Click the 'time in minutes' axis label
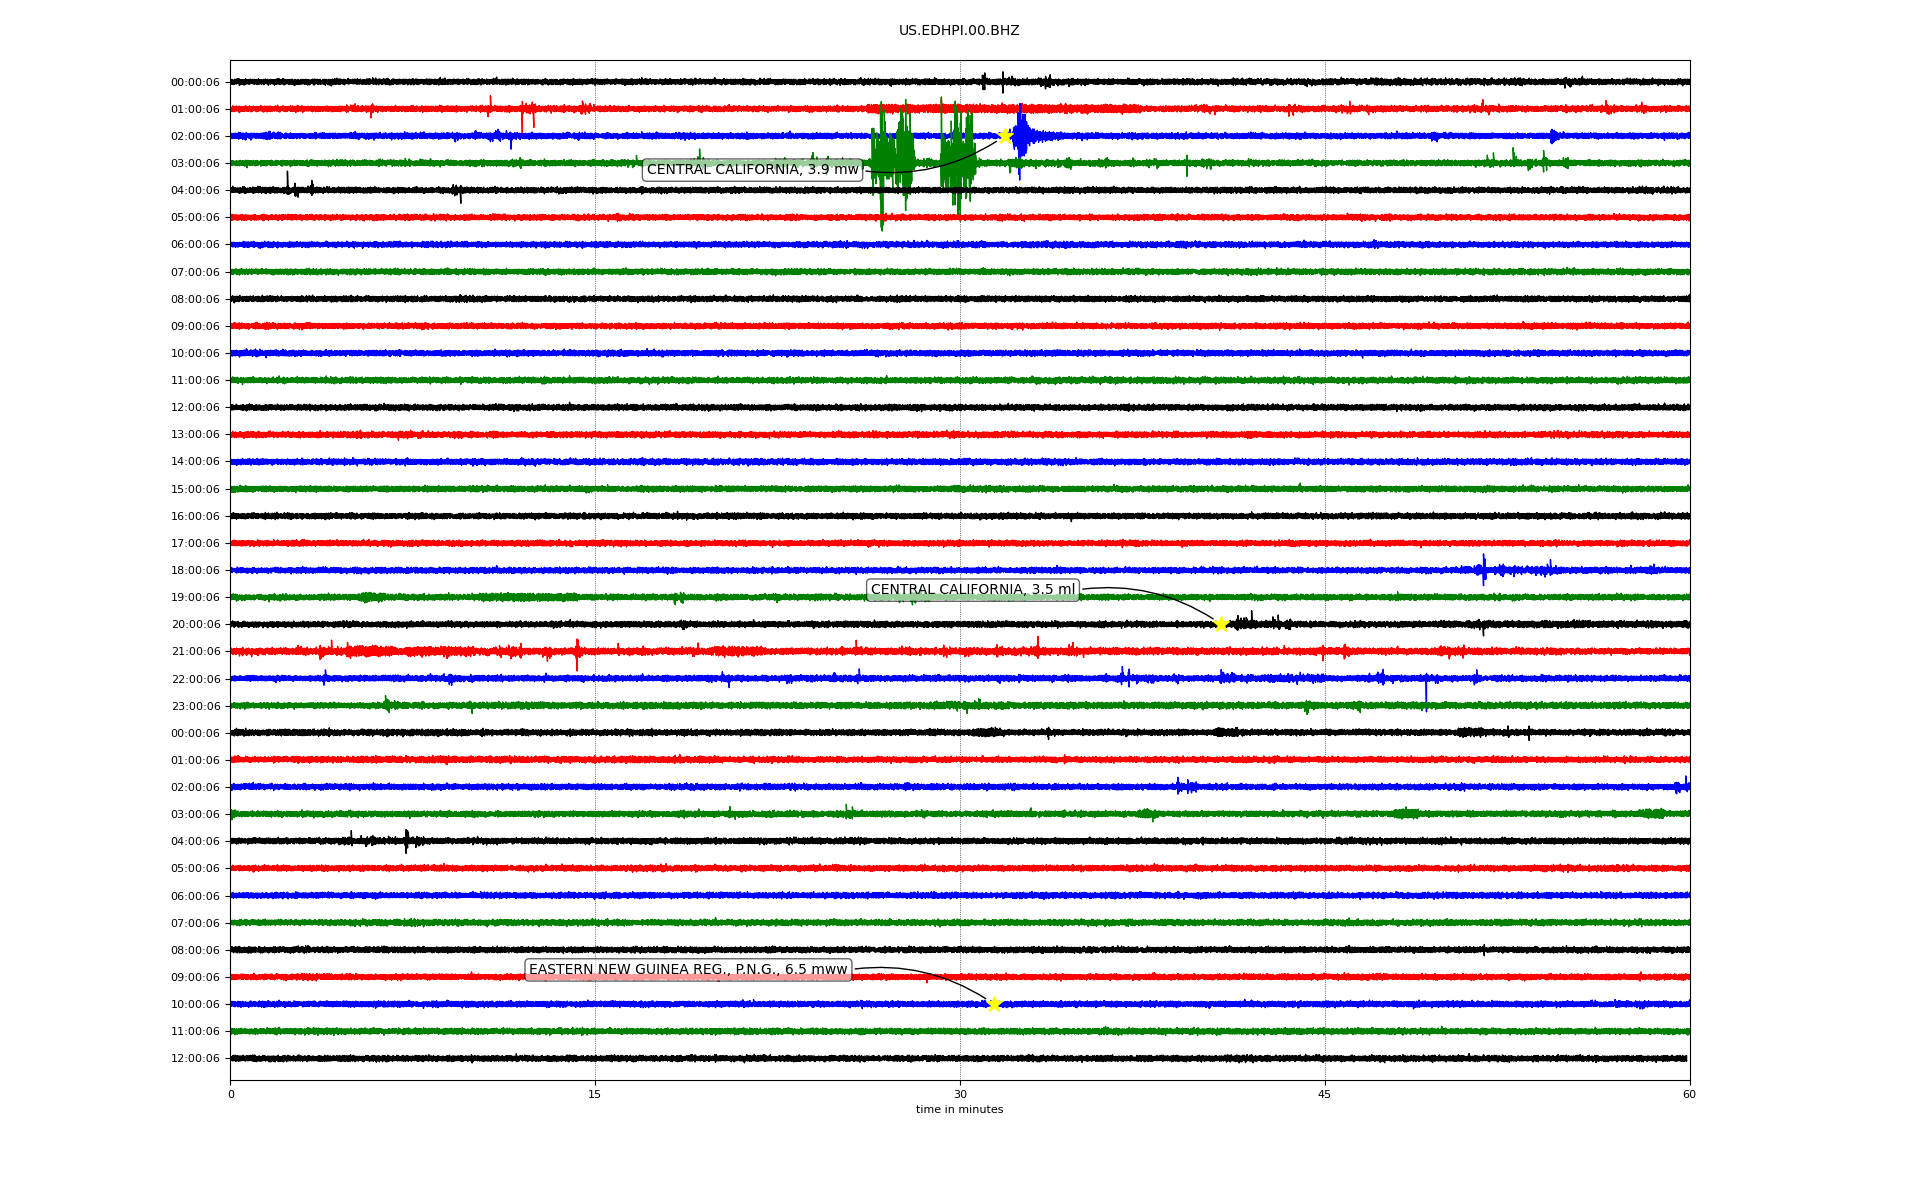Image resolution: width=1920 pixels, height=1200 pixels. pos(959,1109)
